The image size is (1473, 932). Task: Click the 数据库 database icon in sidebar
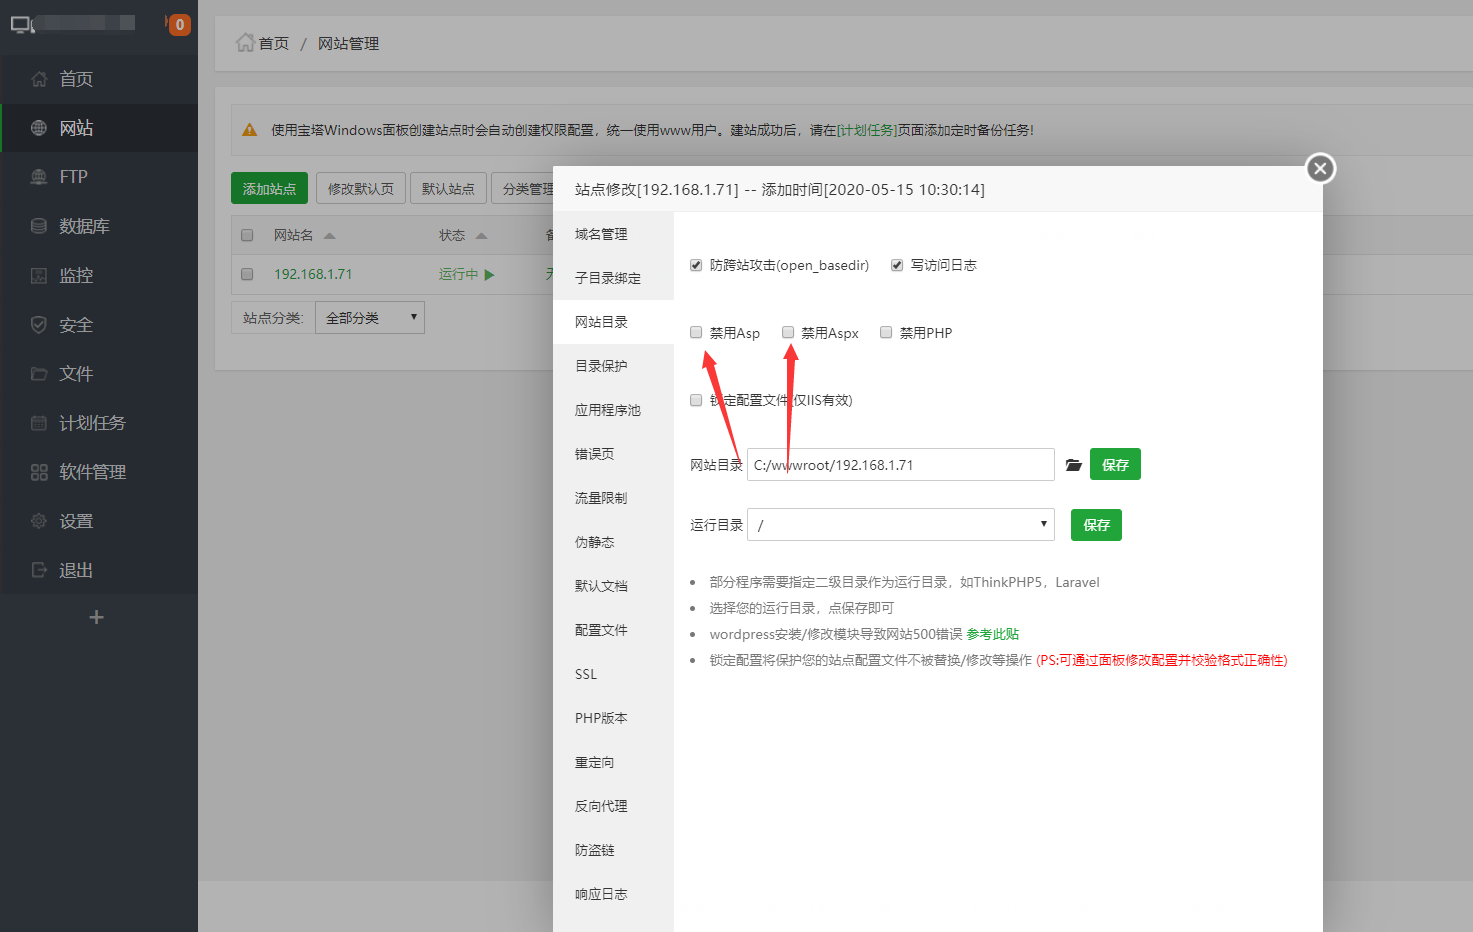tap(39, 226)
